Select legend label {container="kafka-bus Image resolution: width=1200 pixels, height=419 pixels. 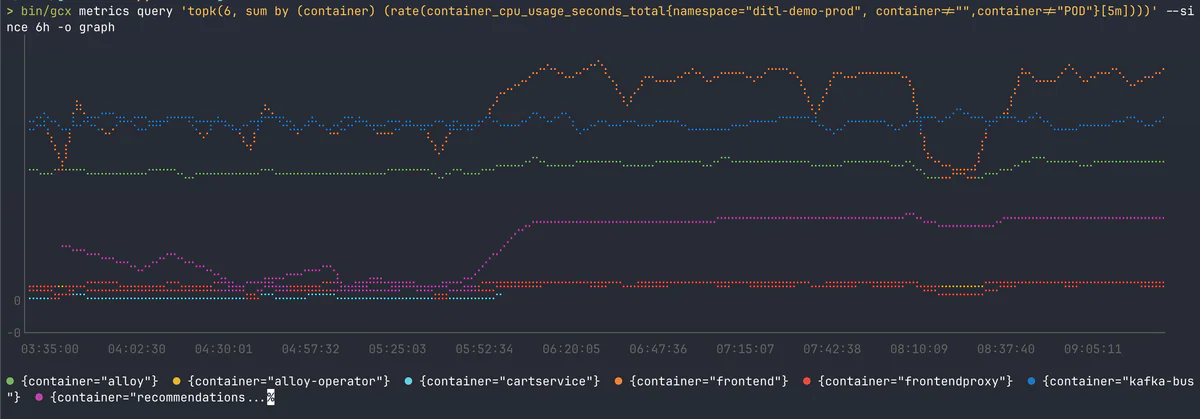(1117, 381)
